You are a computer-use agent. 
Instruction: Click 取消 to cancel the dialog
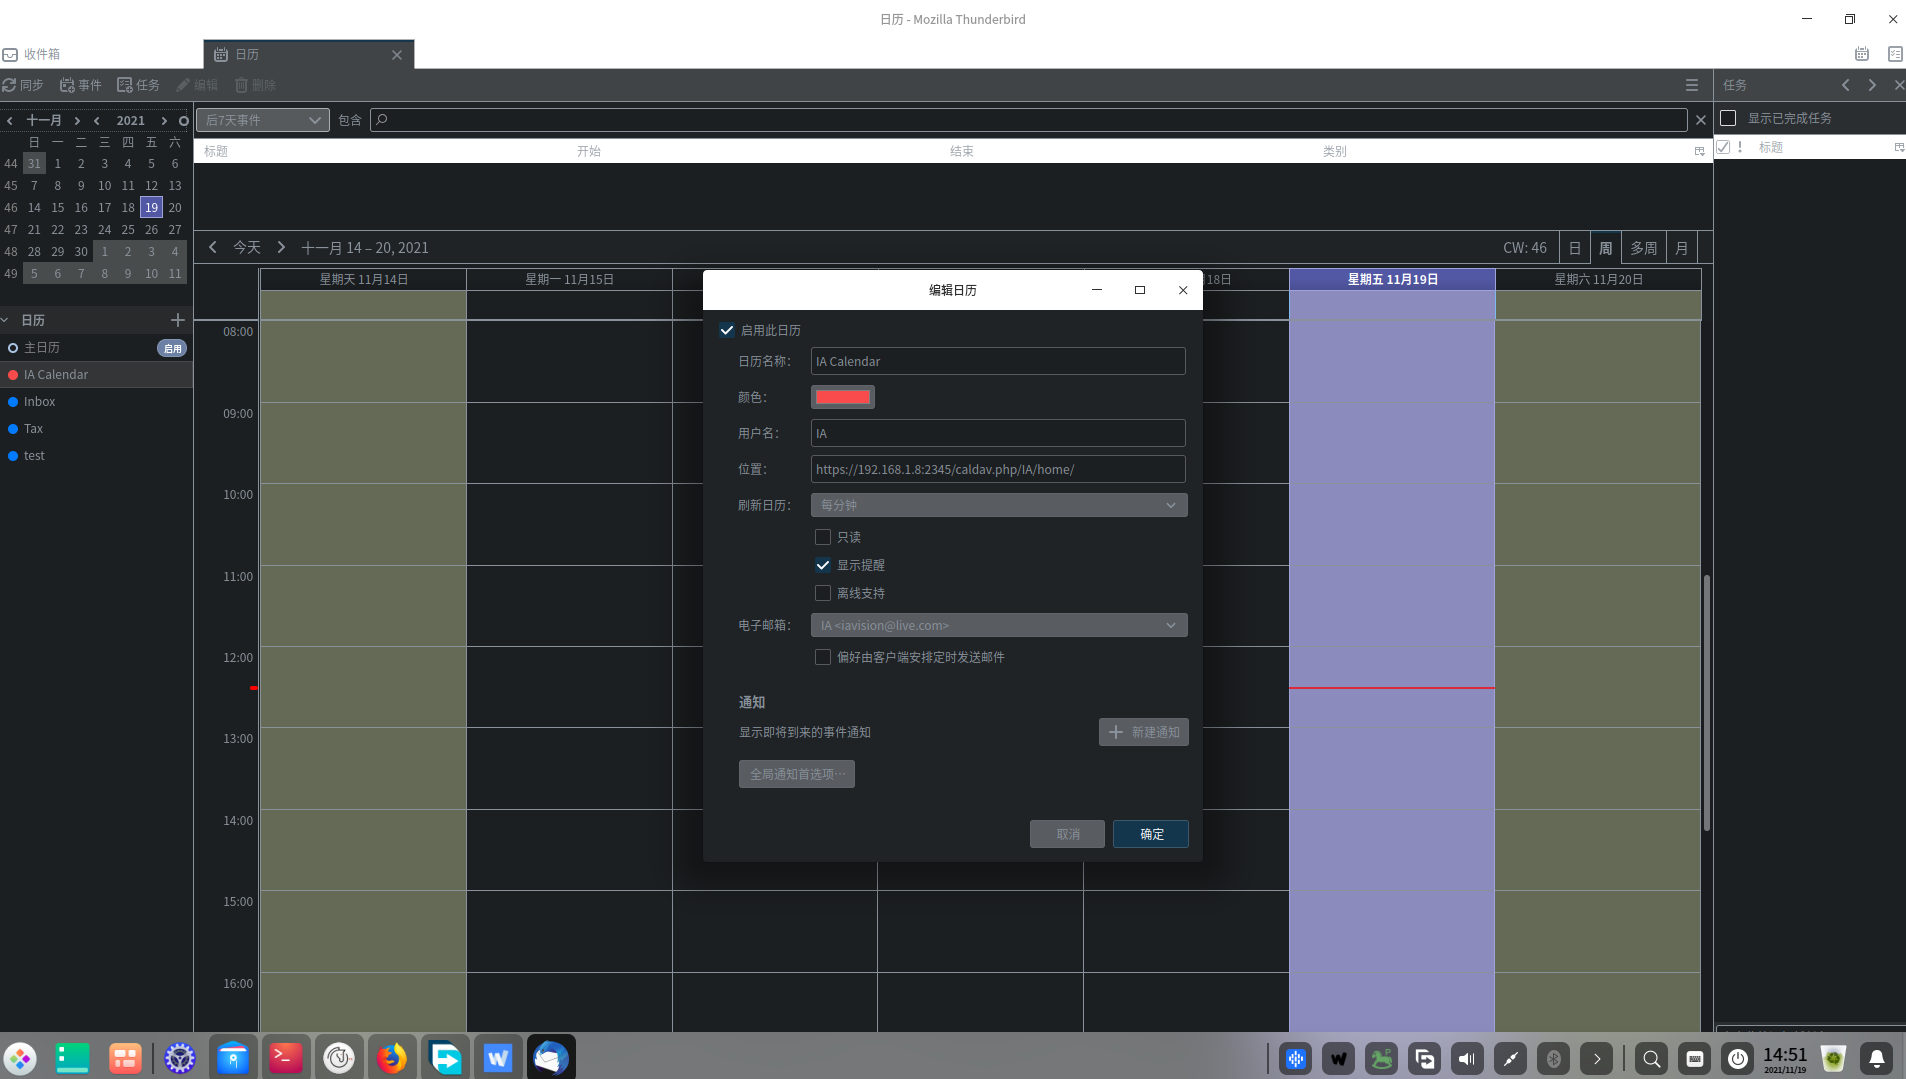coord(1068,834)
